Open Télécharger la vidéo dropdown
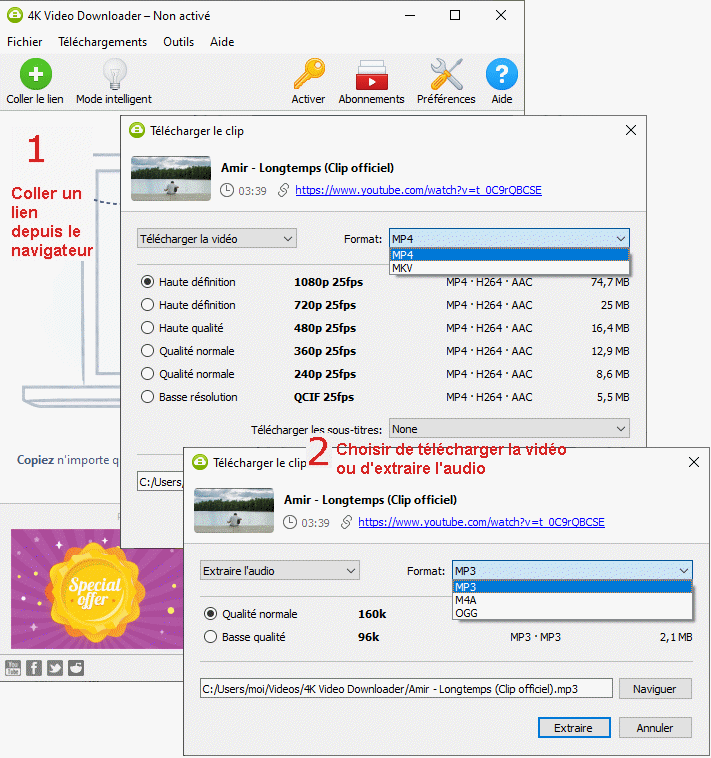Viewport: 711px width, 758px height. pos(217,239)
